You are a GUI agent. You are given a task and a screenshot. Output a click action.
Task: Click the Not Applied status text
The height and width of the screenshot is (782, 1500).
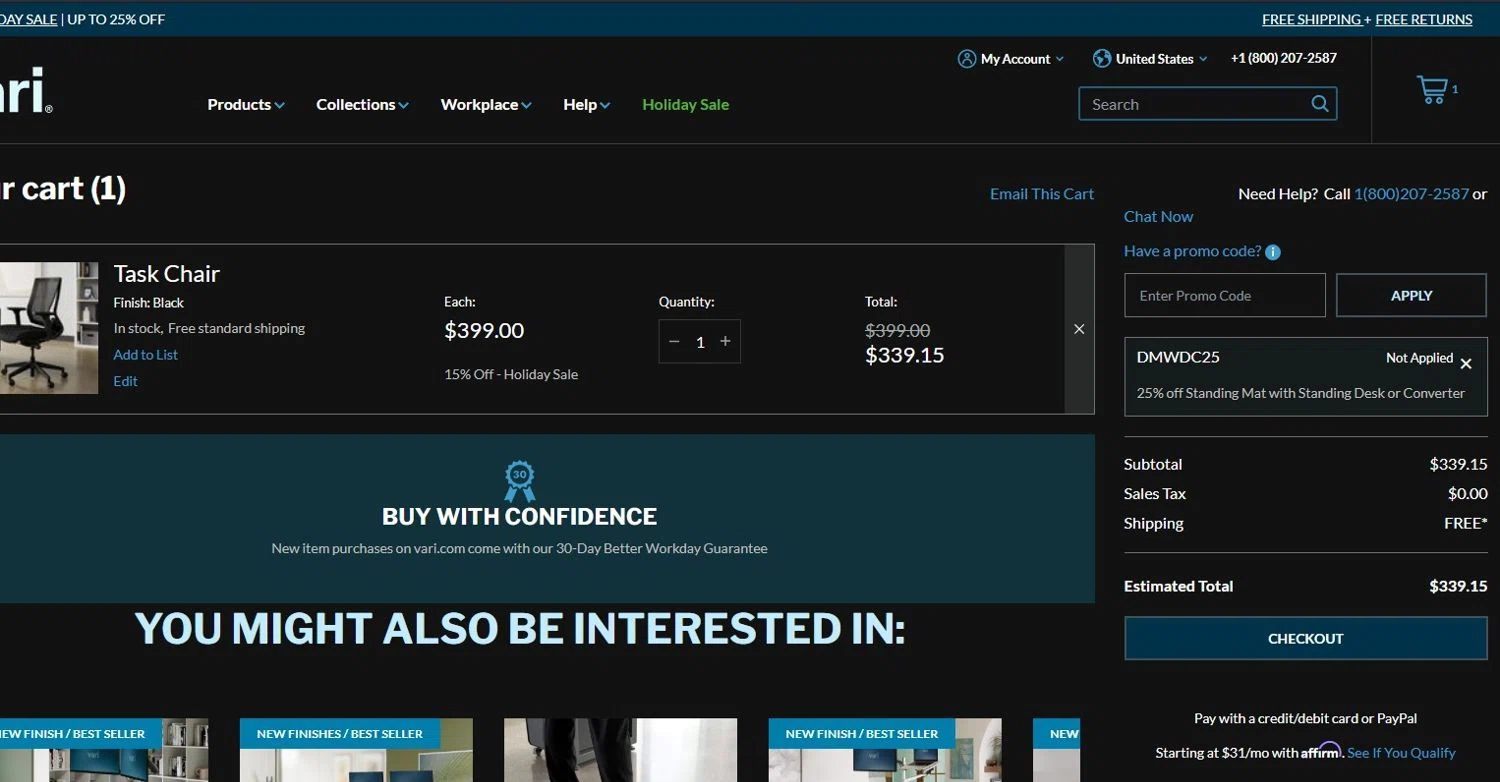(1419, 358)
